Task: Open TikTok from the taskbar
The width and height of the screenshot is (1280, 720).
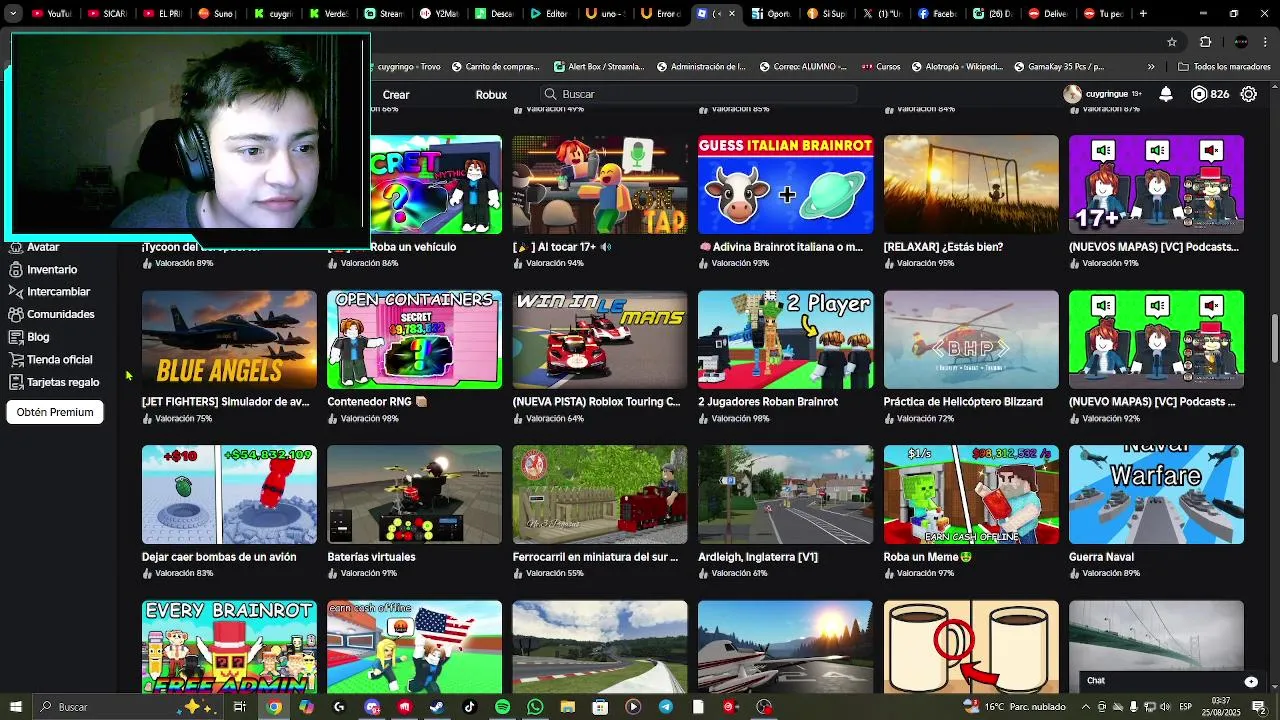Action: (470, 707)
